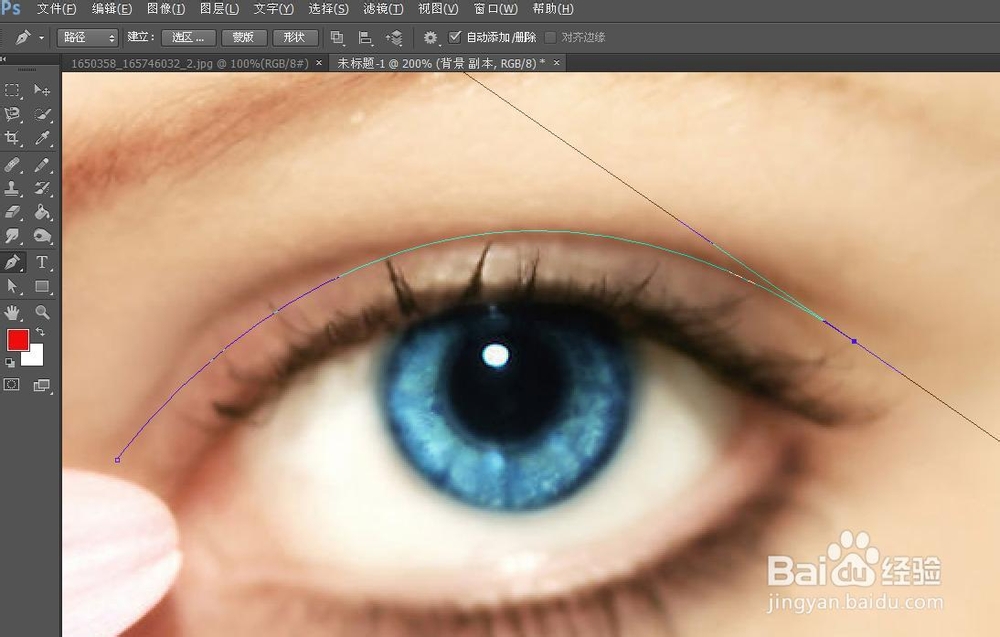Open the Pen tool options gear icon
This screenshot has height=637, width=1000.
click(430, 37)
